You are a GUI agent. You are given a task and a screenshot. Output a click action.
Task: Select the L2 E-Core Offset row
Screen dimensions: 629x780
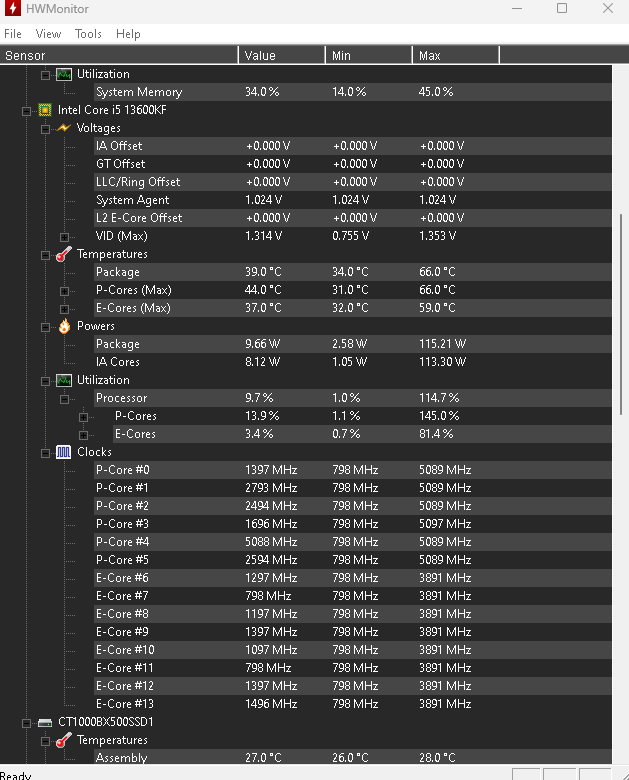353,218
